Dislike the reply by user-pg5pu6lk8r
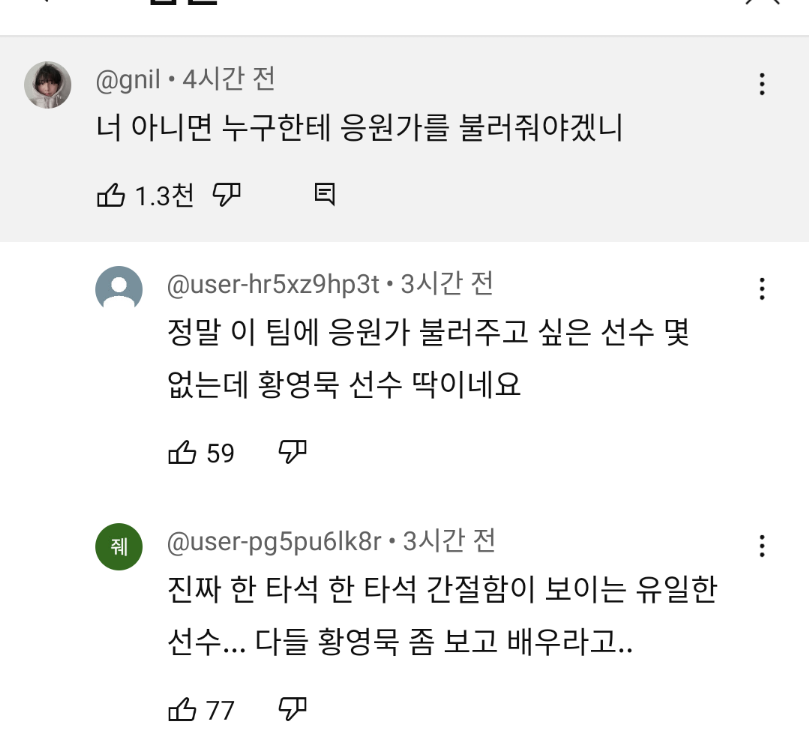Viewport: 809px width, 748px height. point(293,709)
